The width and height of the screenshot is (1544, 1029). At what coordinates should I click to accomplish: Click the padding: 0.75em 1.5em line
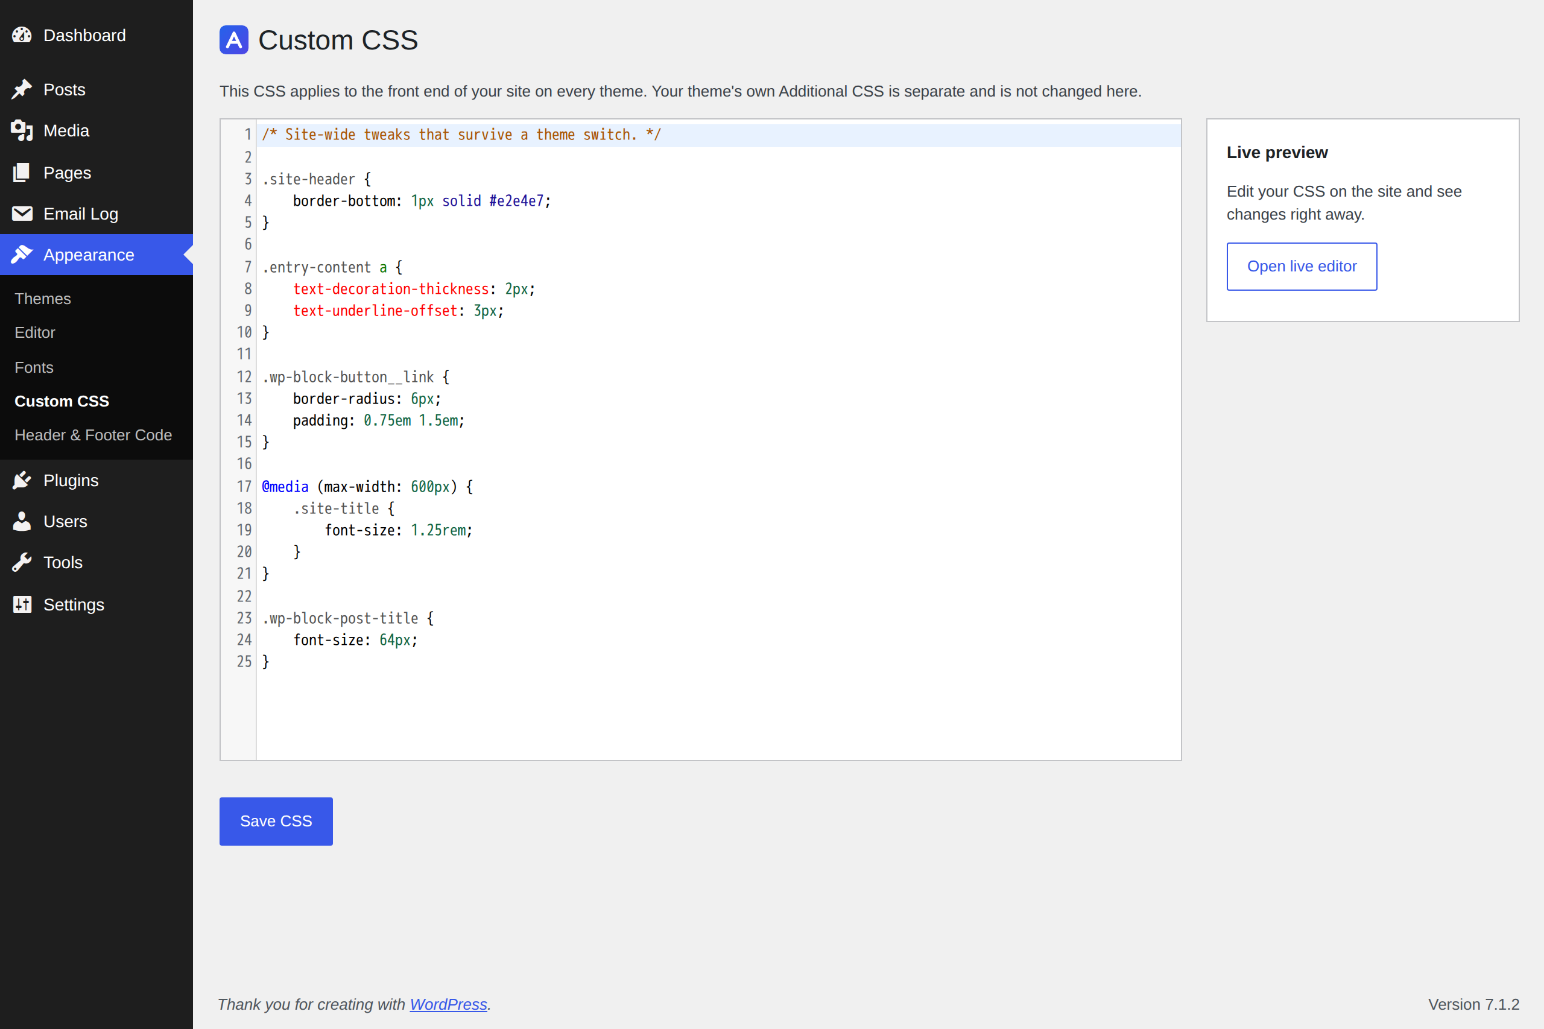[x=379, y=421]
